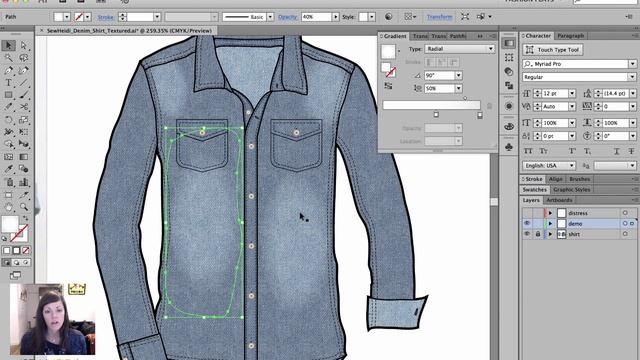Click the Recolor Artwork wheel icon
The width and height of the screenshot is (640, 360).
pyautogui.click(x=388, y=17)
